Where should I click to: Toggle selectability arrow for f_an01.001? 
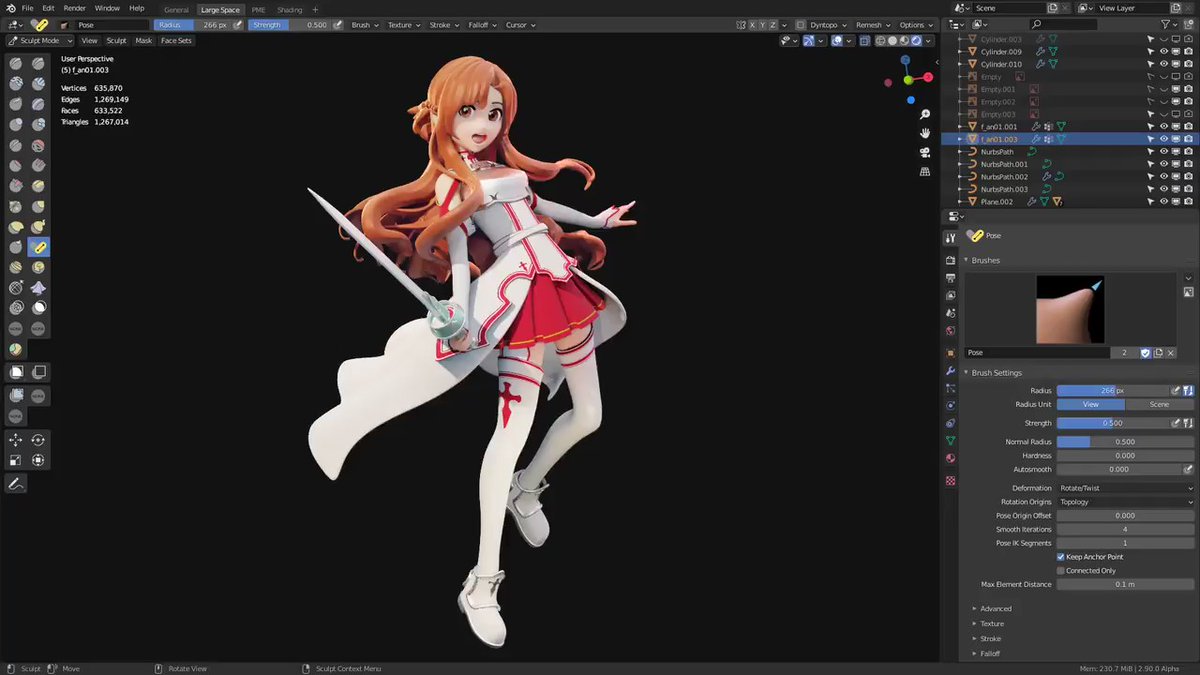click(1152, 126)
